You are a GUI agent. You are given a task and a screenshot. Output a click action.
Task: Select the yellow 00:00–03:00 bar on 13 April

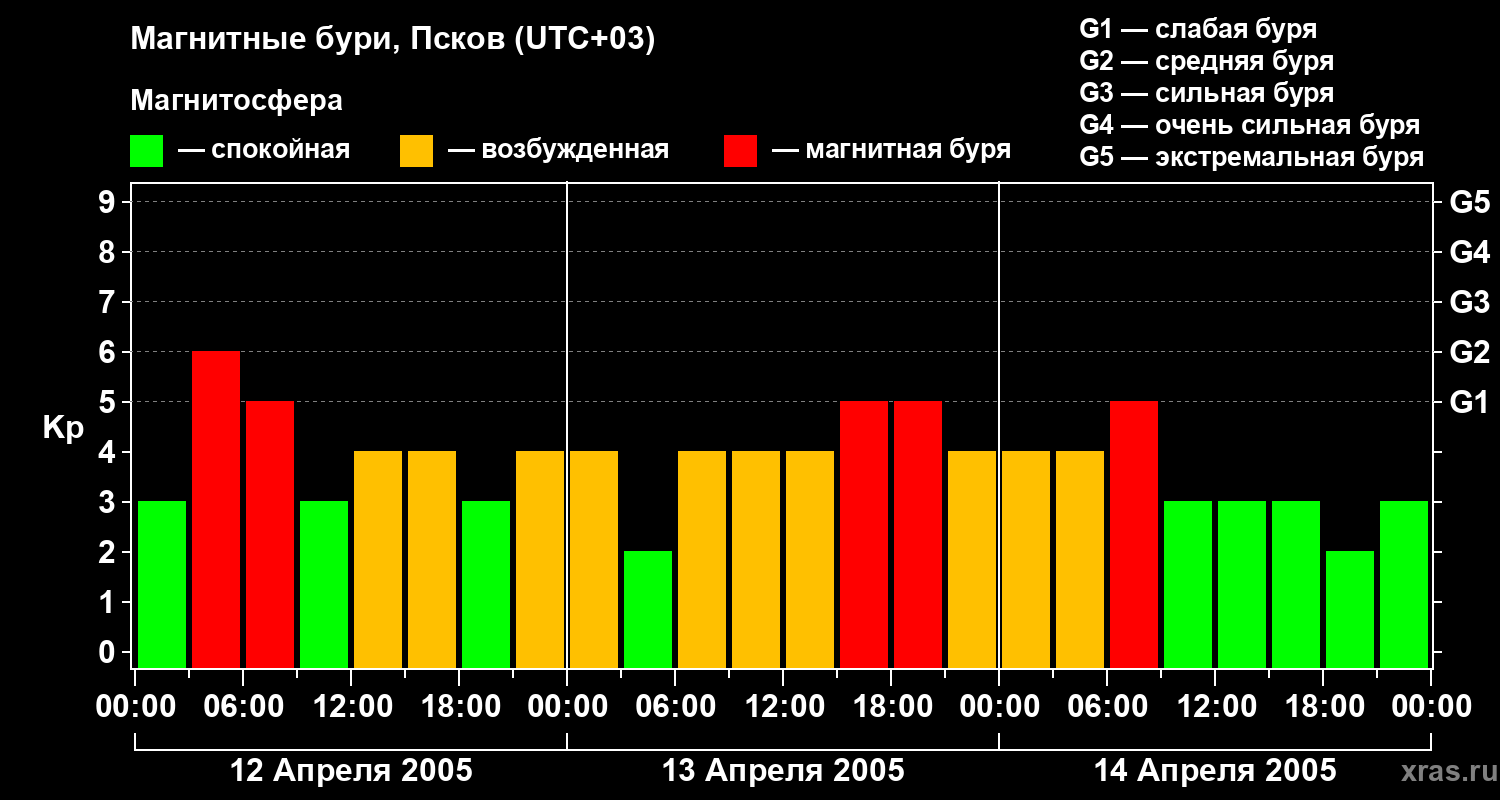click(x=594, y=559)
